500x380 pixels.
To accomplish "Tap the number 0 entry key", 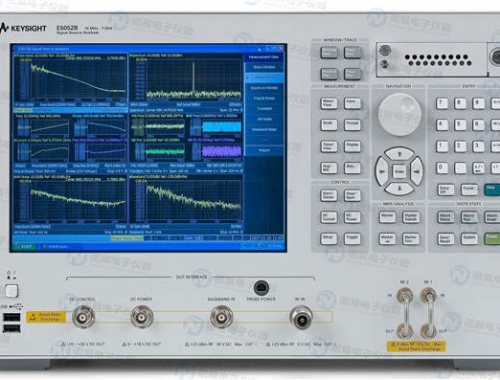I will point(442,168).
